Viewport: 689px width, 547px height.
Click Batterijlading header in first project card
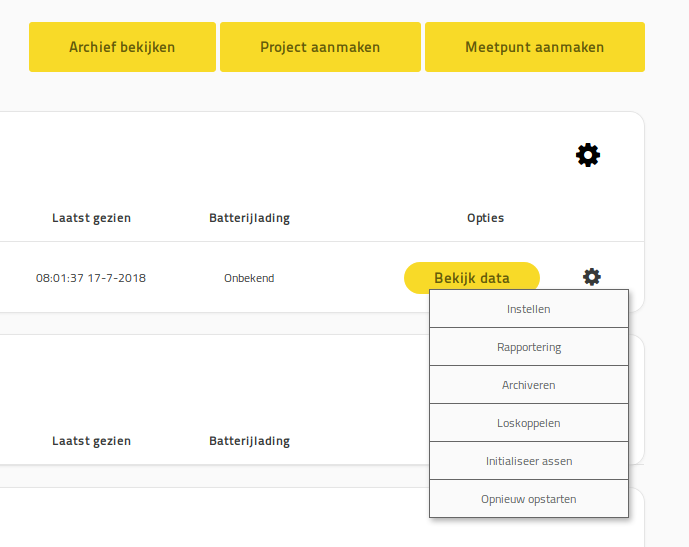tap(249, 218)
